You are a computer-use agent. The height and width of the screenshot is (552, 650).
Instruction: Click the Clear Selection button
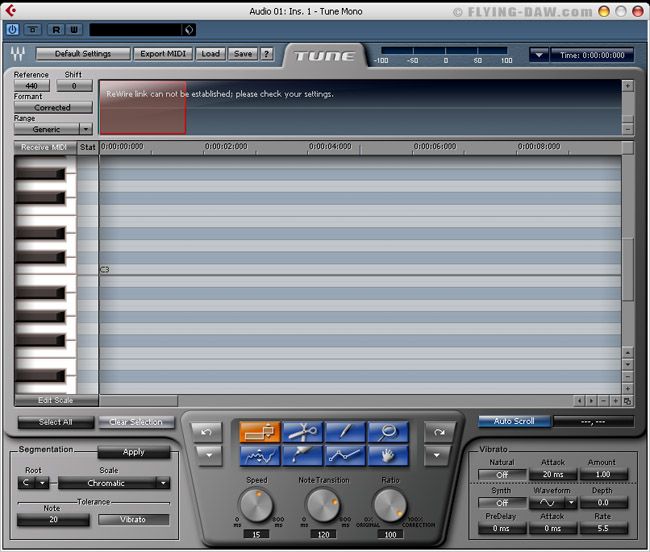[136, 422]
